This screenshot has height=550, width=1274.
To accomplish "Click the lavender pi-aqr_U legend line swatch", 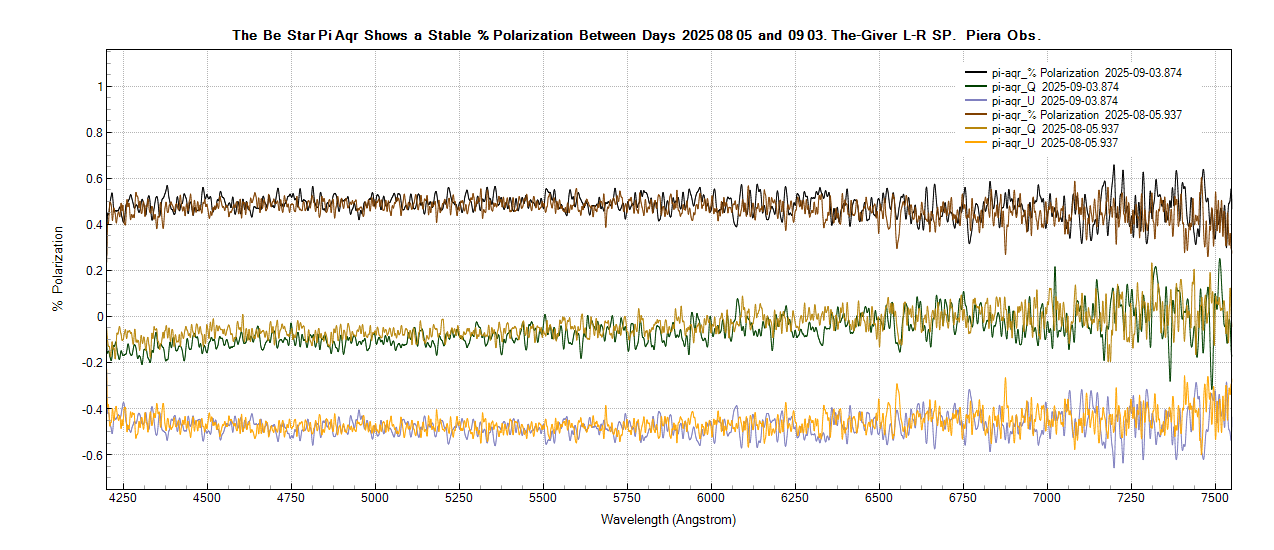I will pos(976,101).
